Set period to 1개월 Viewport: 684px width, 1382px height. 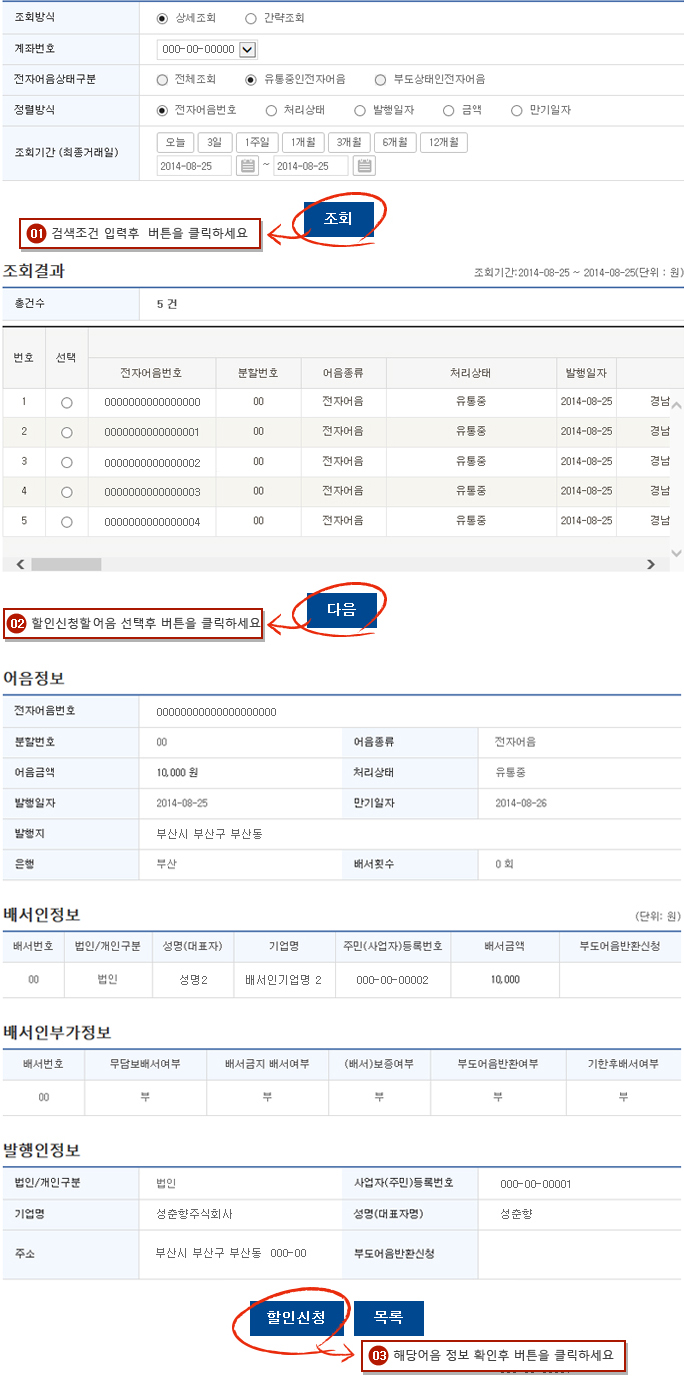click(303, 142)
